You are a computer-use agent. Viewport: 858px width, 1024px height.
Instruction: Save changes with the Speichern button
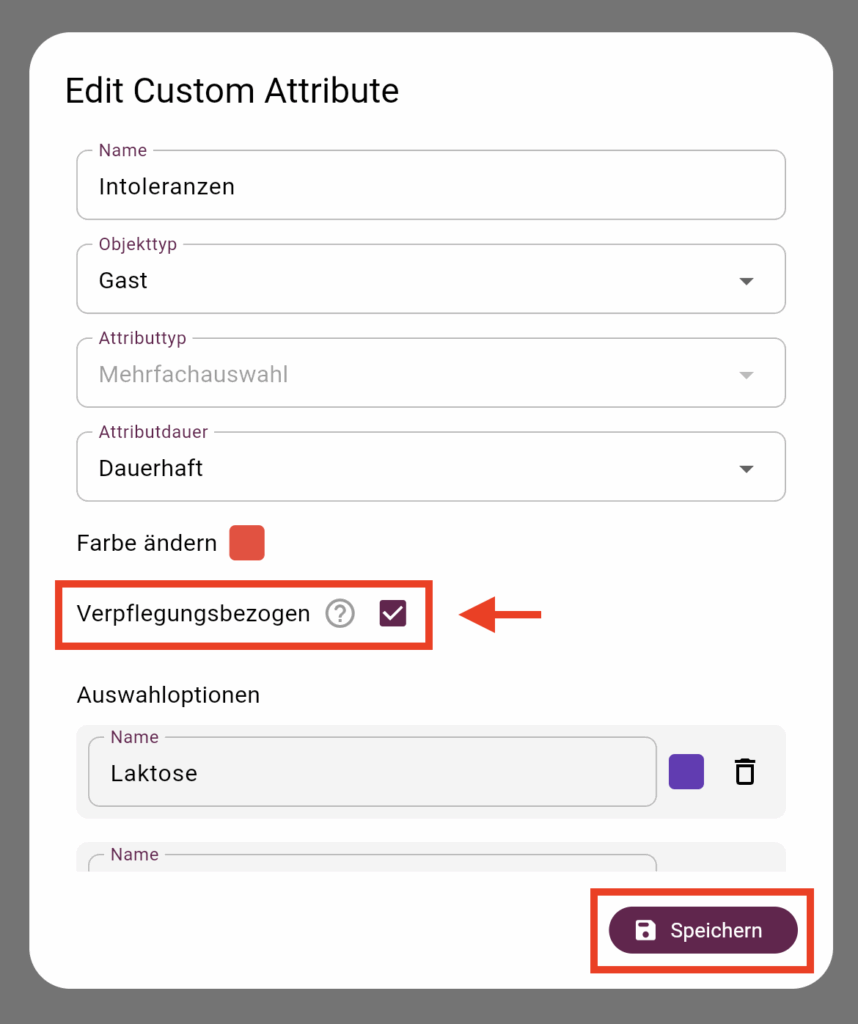coord(703,930)
